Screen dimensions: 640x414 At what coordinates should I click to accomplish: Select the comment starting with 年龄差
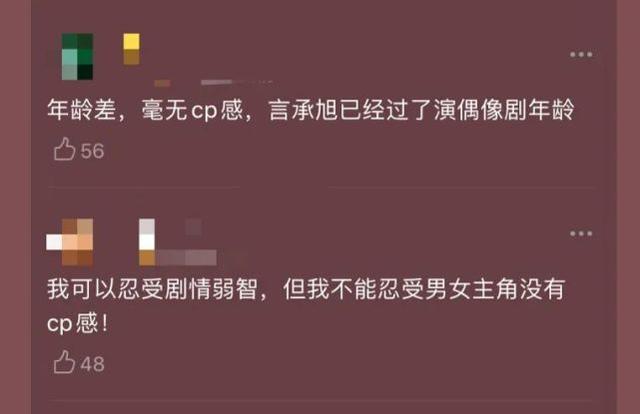coord(311,110)
